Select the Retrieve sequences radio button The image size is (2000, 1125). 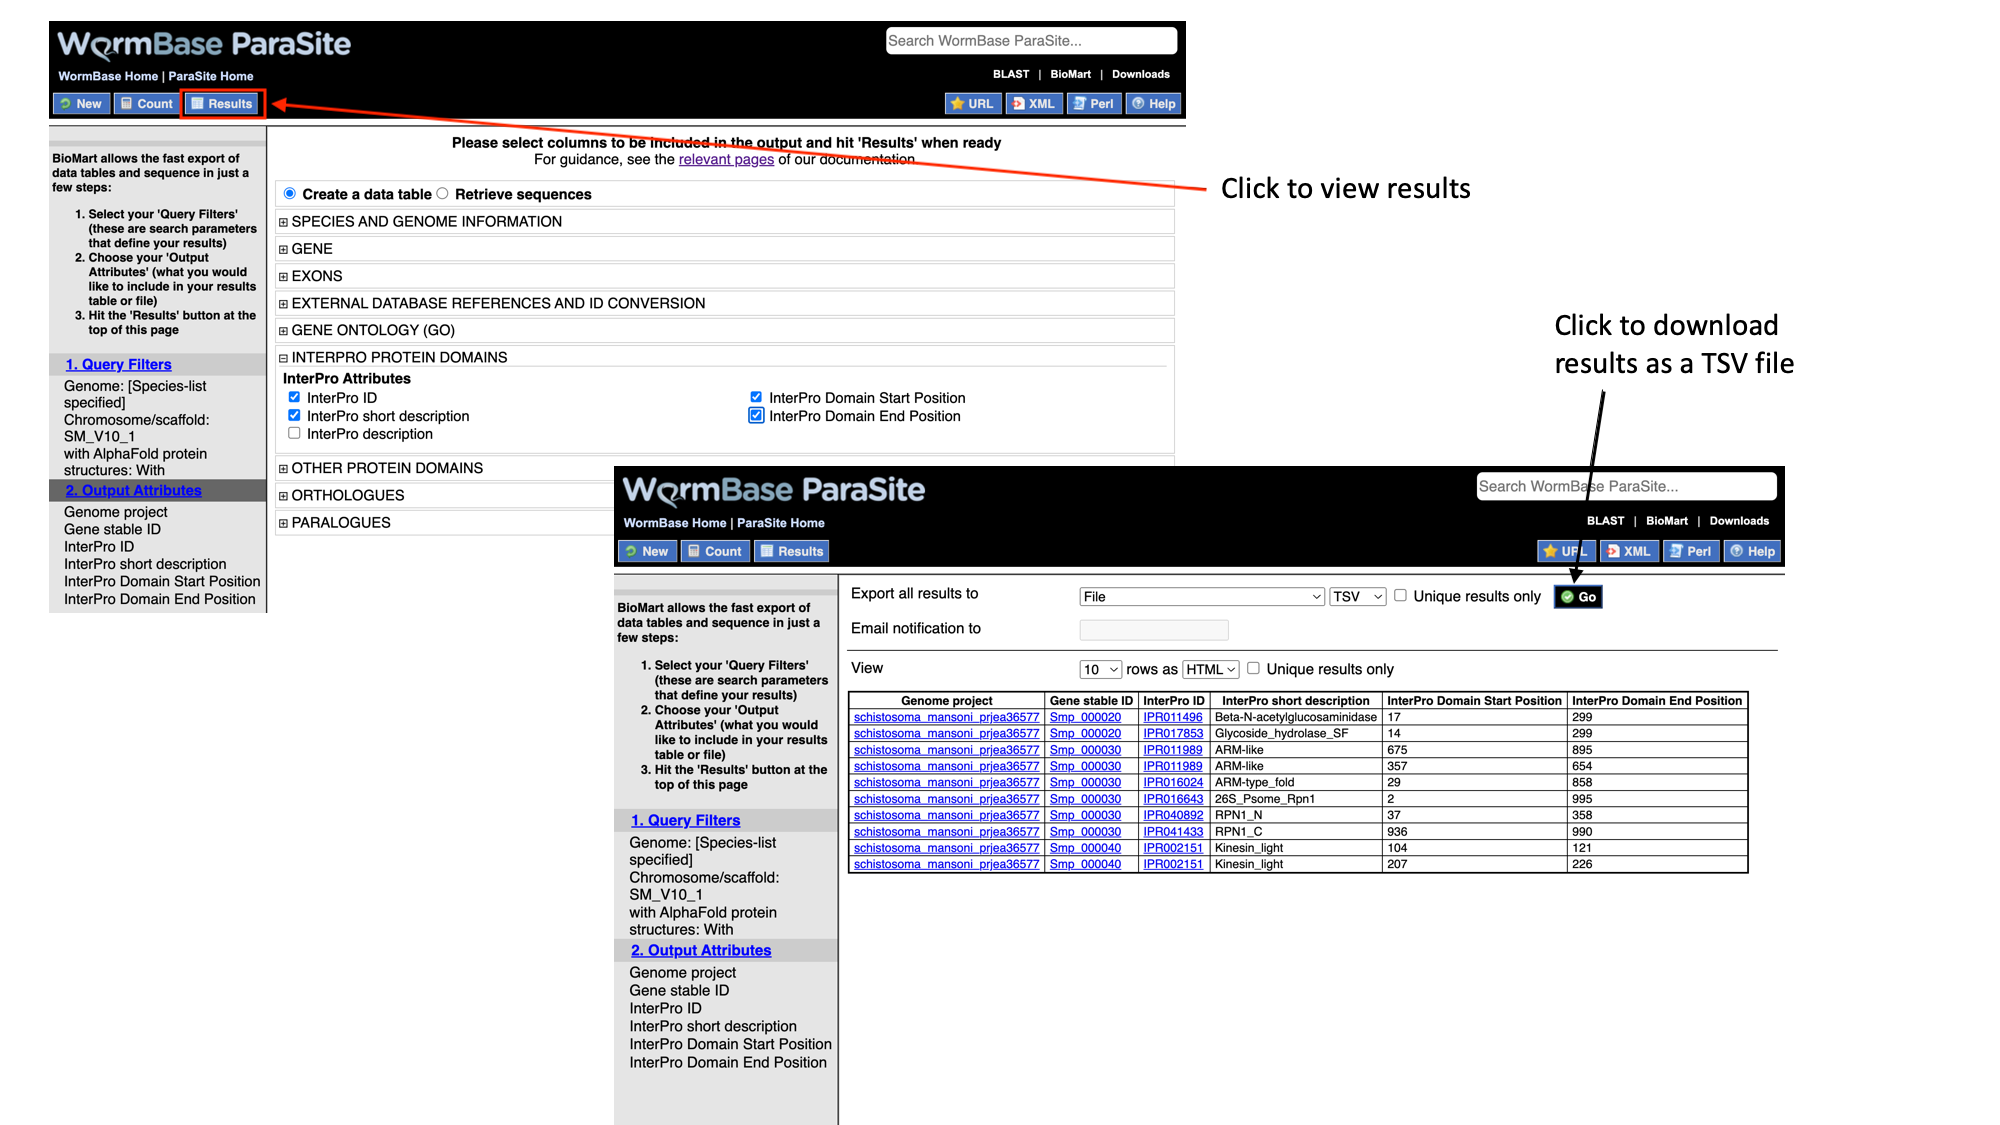pyautogui.click(x=442, y=194)
